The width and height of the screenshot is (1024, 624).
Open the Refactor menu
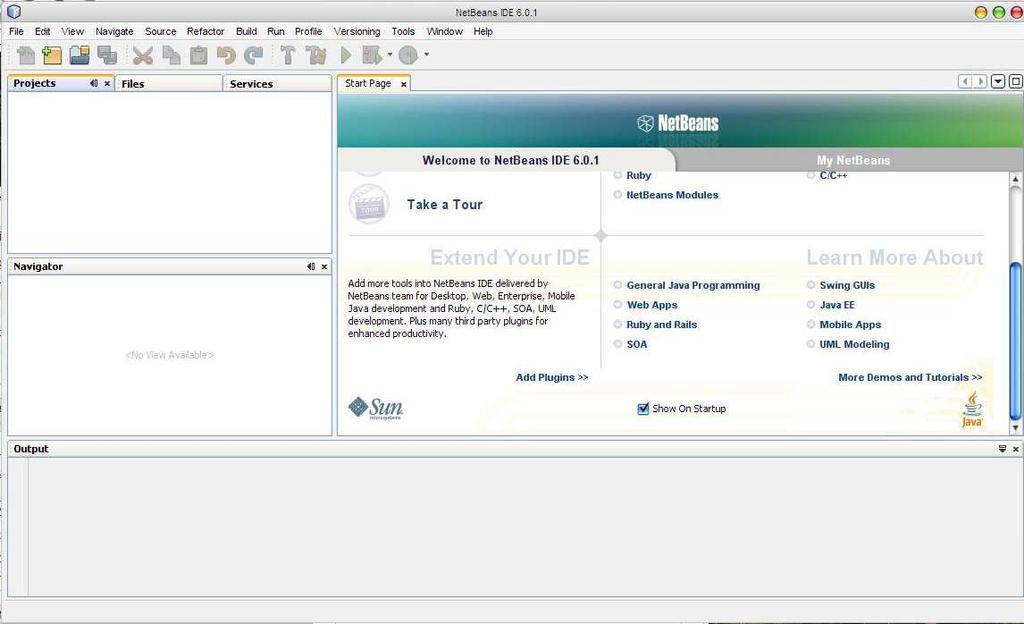pos(205,31)
